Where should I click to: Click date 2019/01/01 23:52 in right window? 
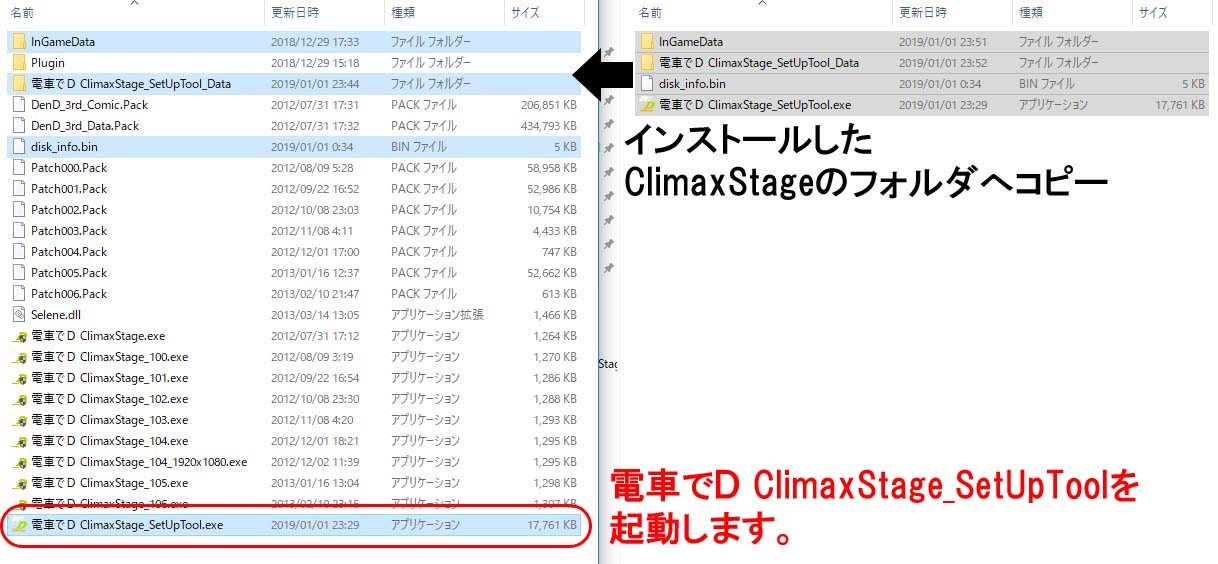tap(942, 63)
